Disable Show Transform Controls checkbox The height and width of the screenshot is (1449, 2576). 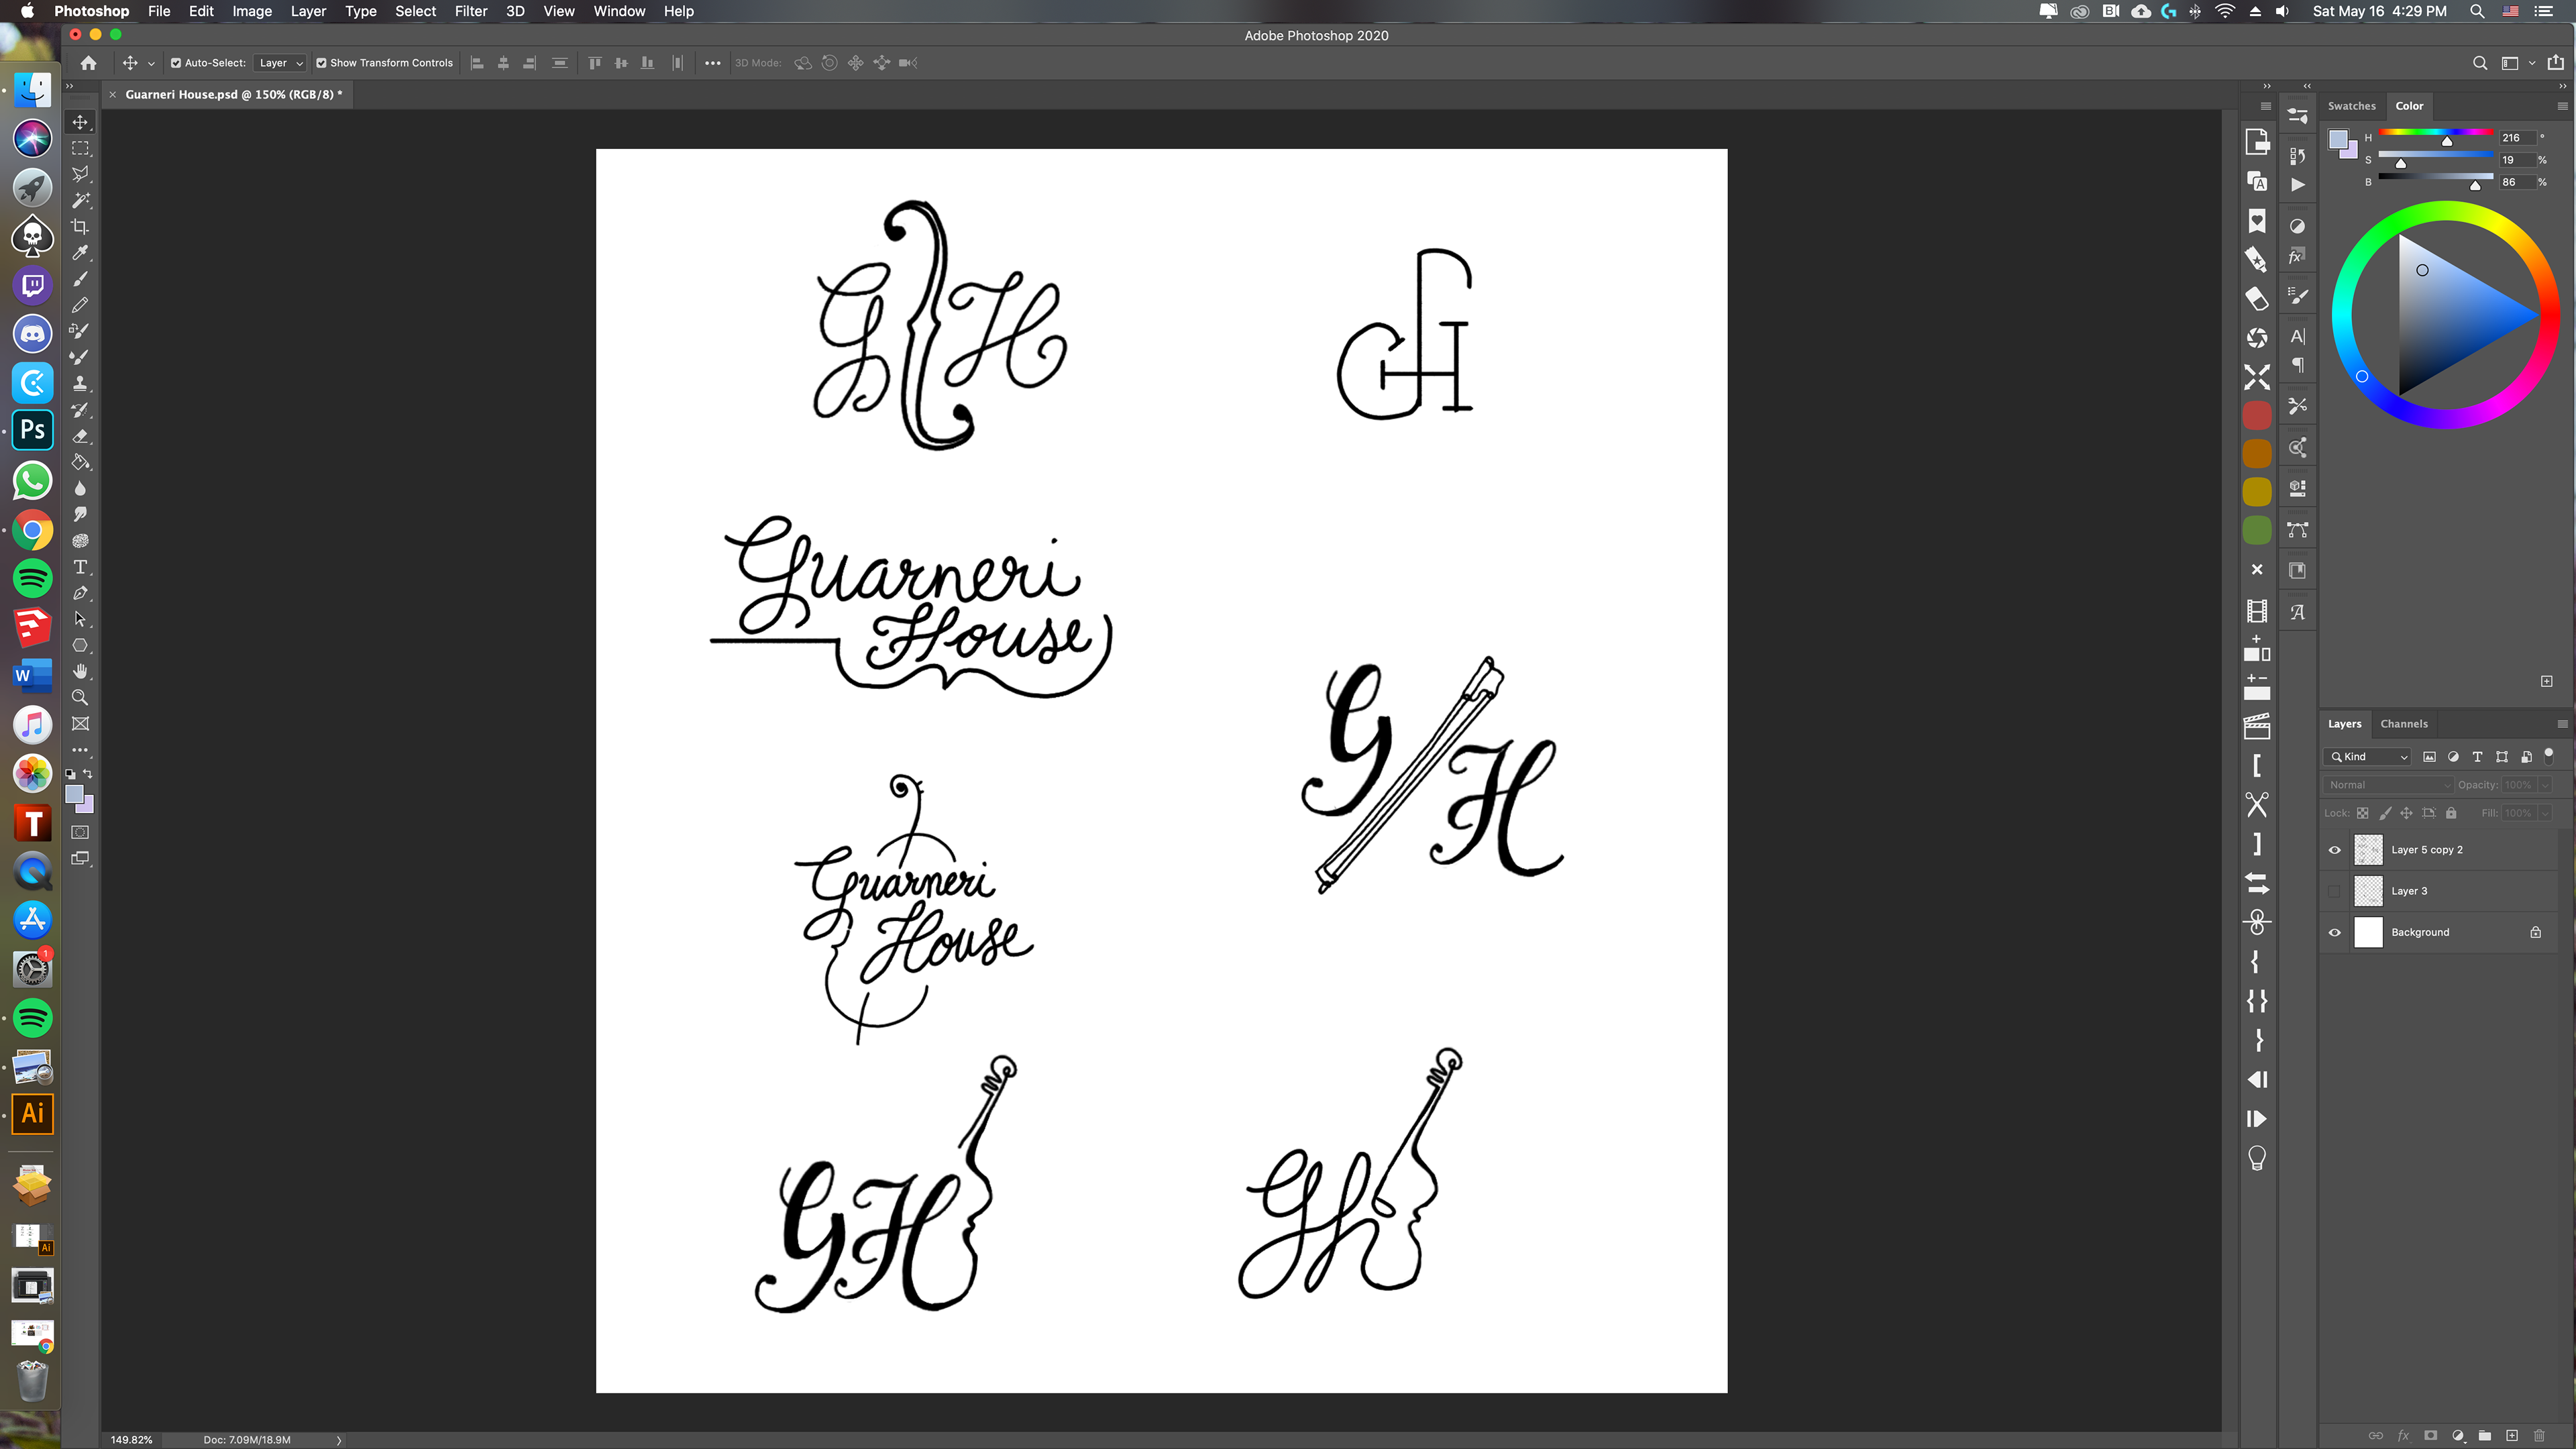321,63
